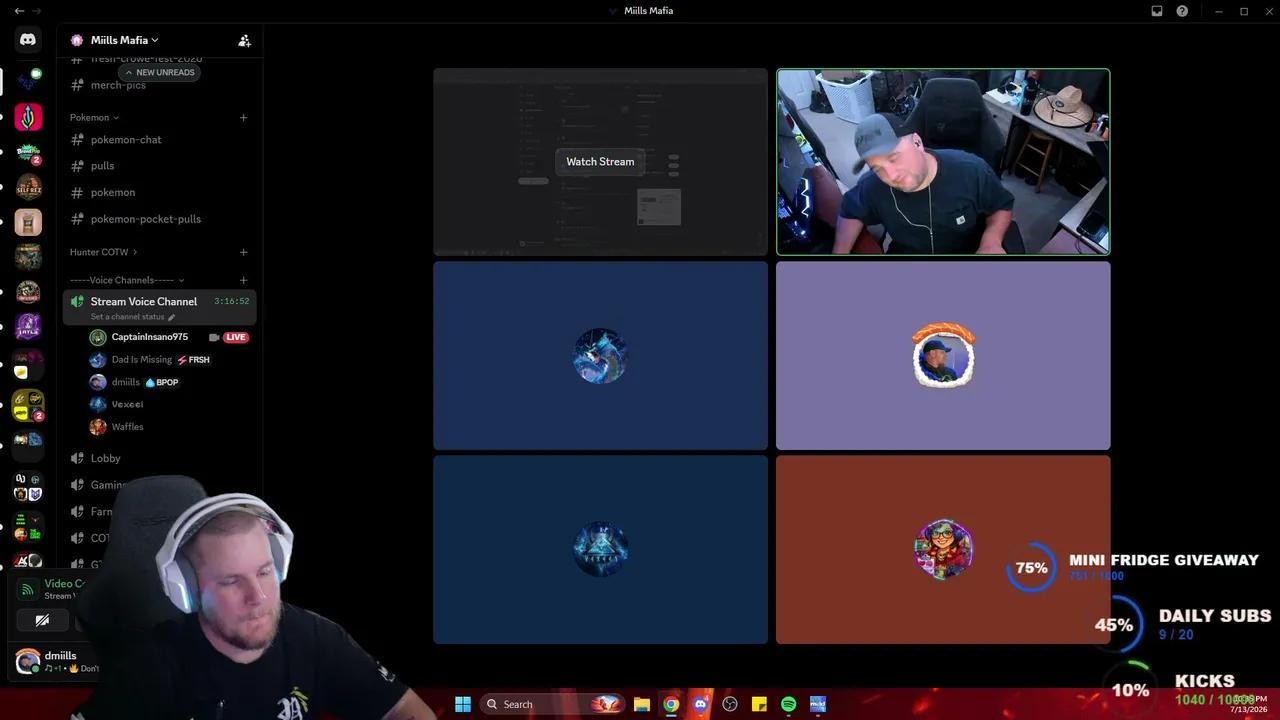
Task: Select the colorful glasses avatar tile
Action: pyautogui.click(x=943, y=549)
